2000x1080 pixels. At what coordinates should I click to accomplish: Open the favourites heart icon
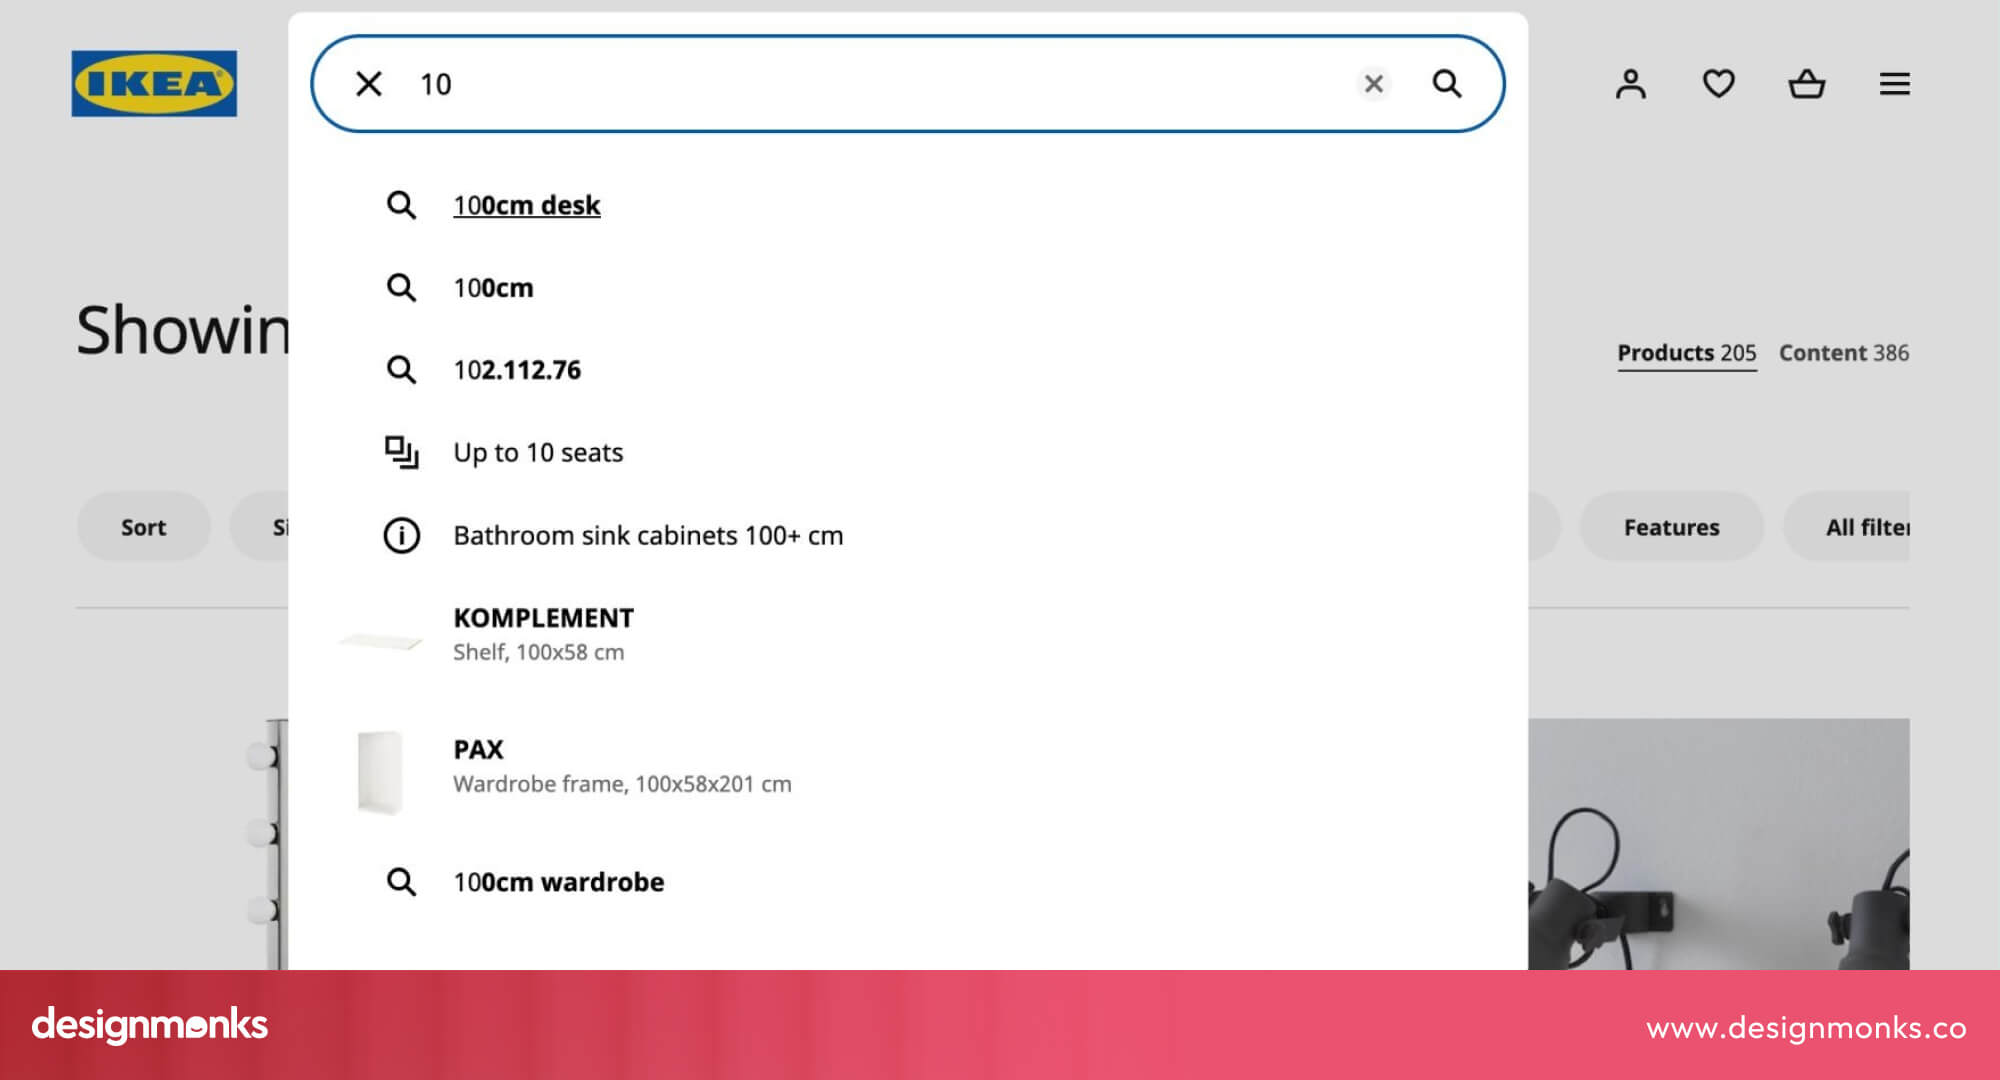pos(1718,84)
